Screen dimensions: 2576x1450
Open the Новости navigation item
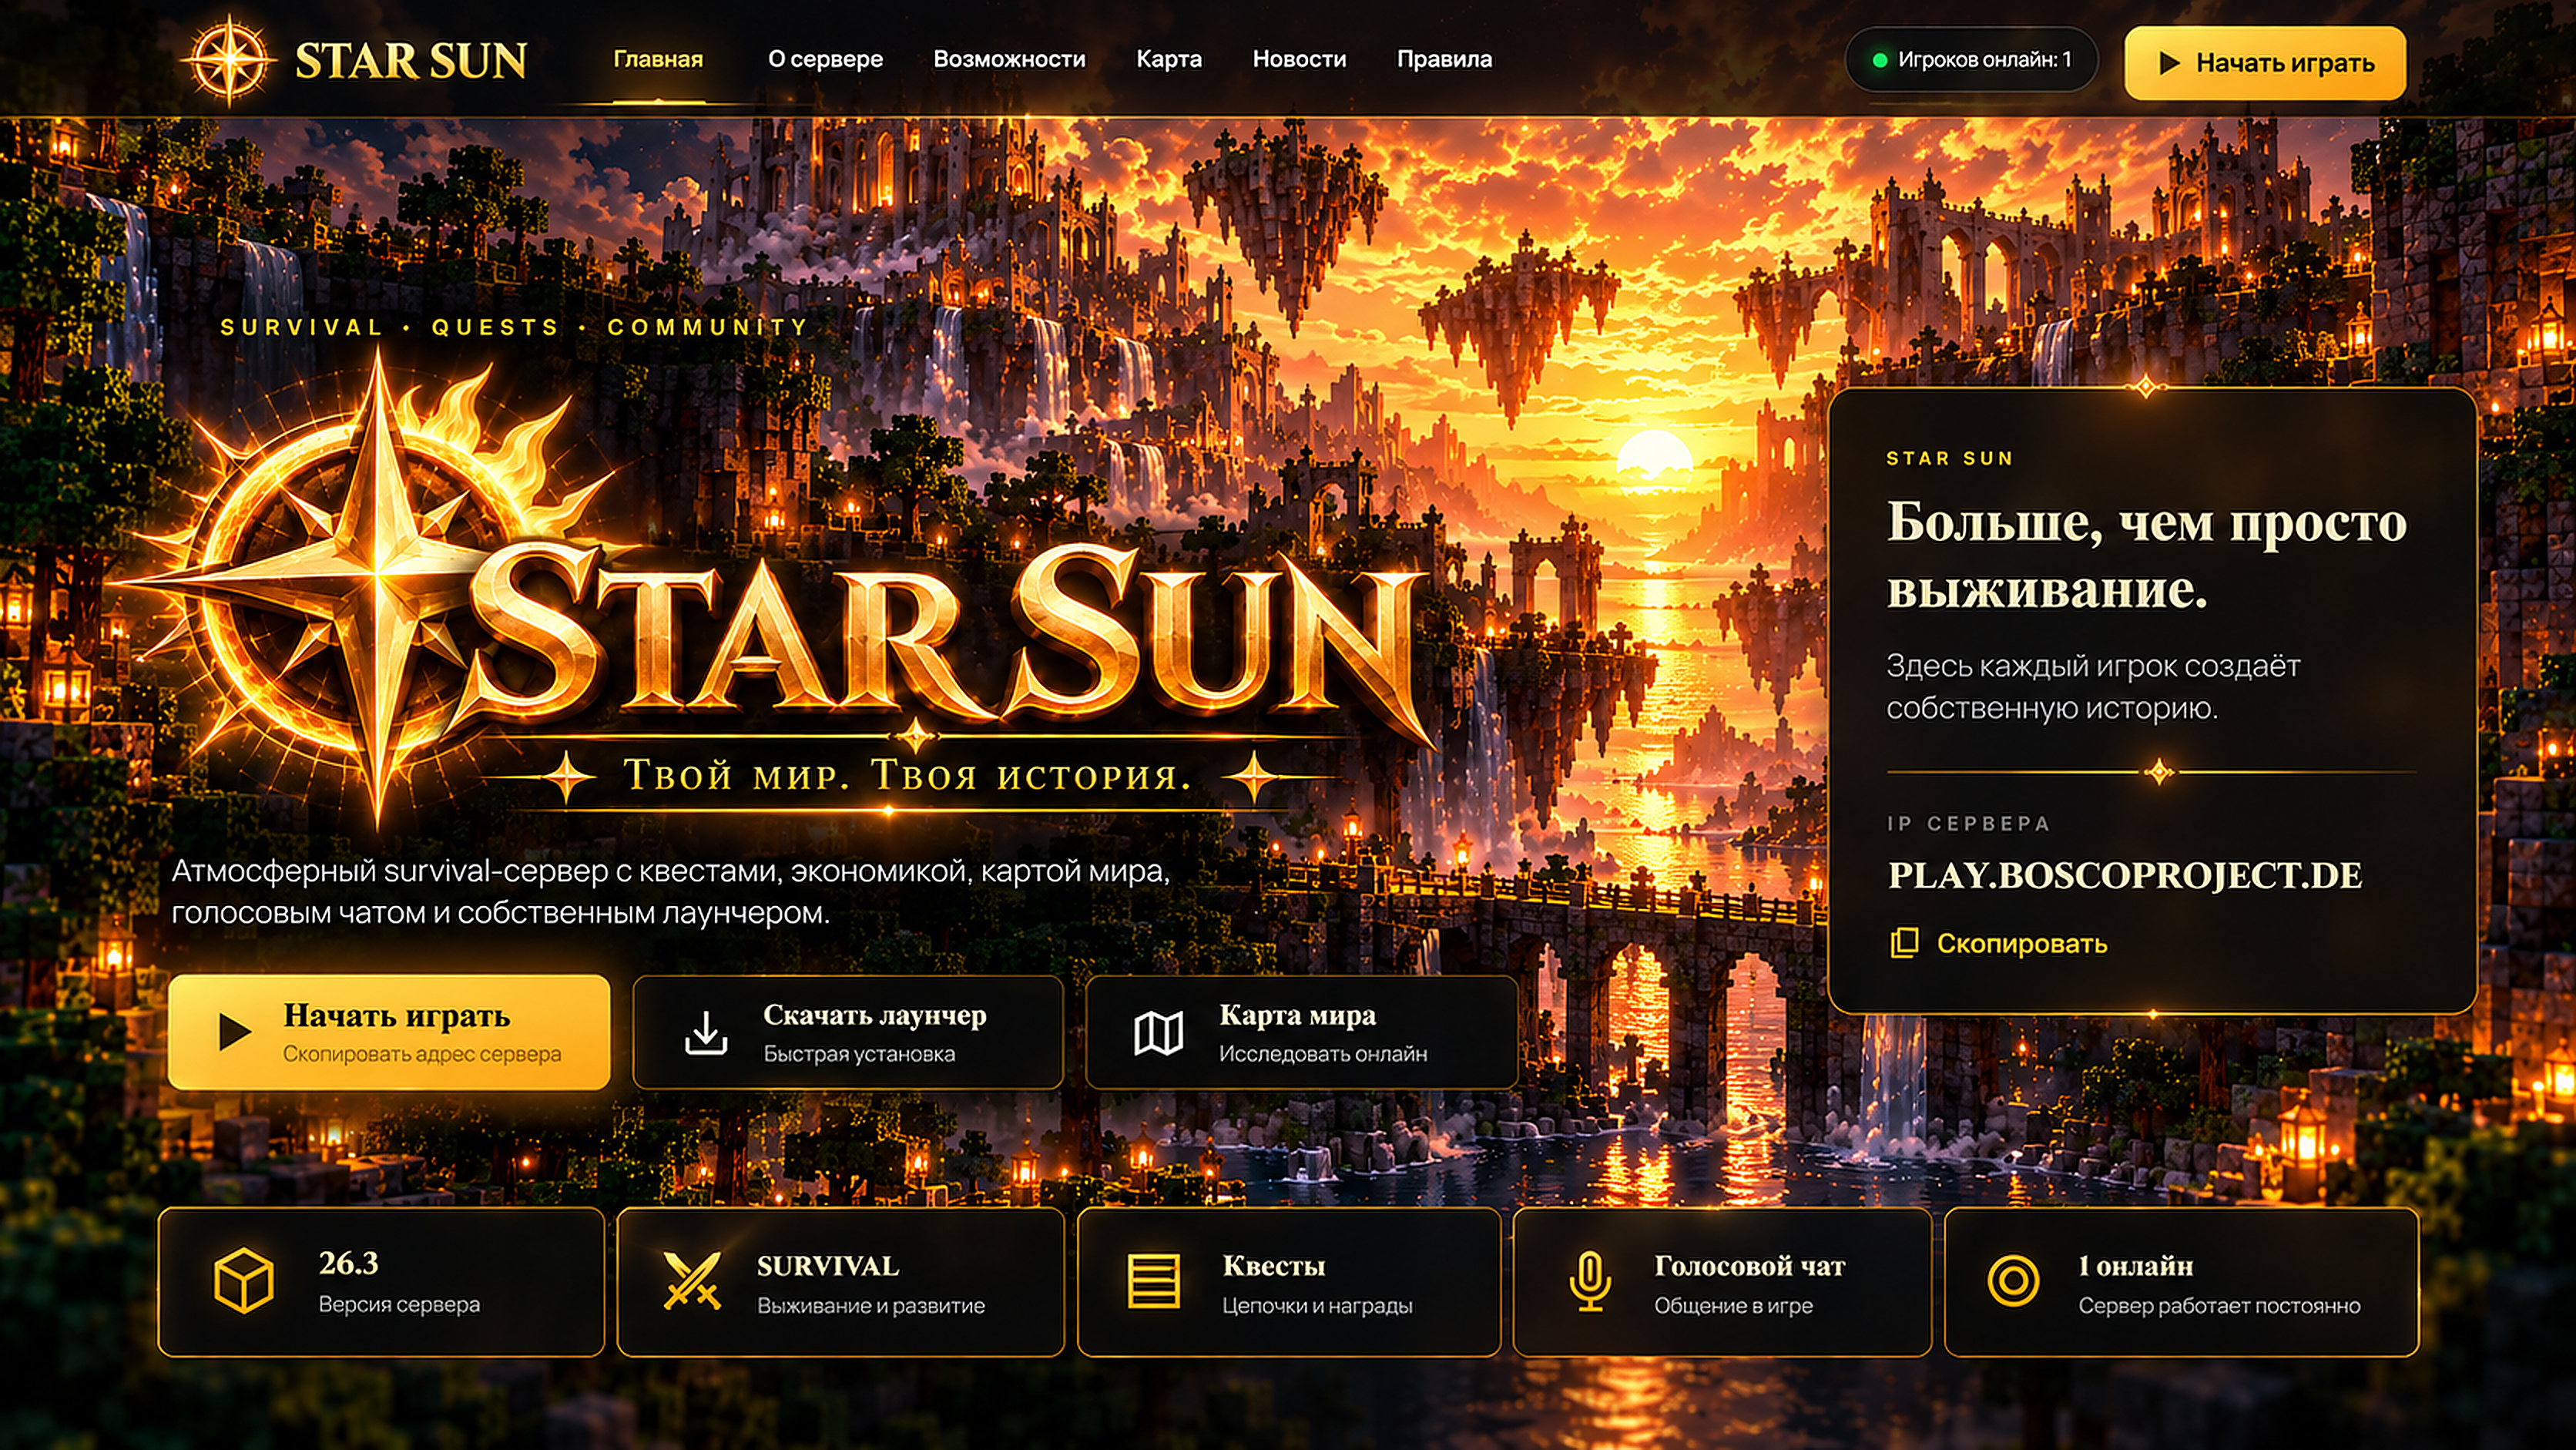pos(1299,59)
